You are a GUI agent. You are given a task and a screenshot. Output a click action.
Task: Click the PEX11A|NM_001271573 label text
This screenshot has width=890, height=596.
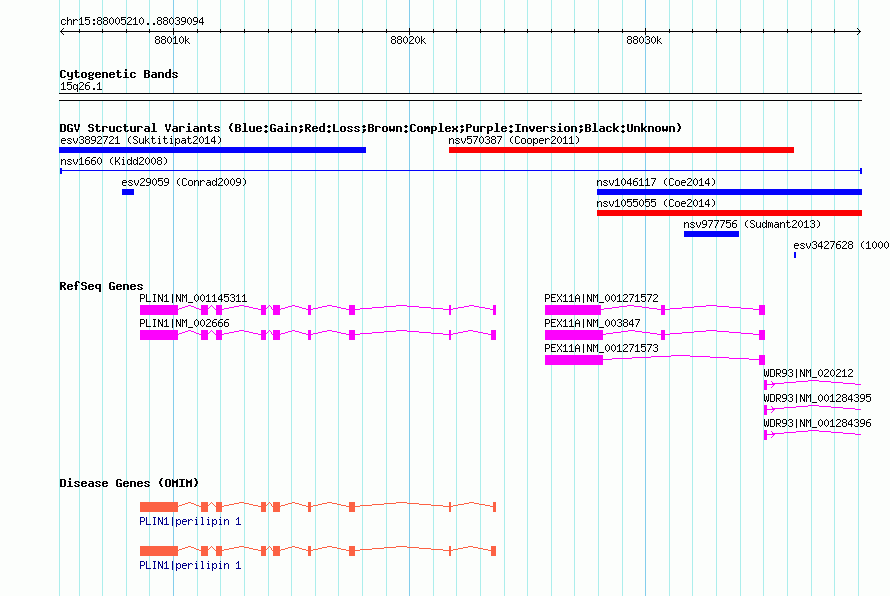(601, 348)
